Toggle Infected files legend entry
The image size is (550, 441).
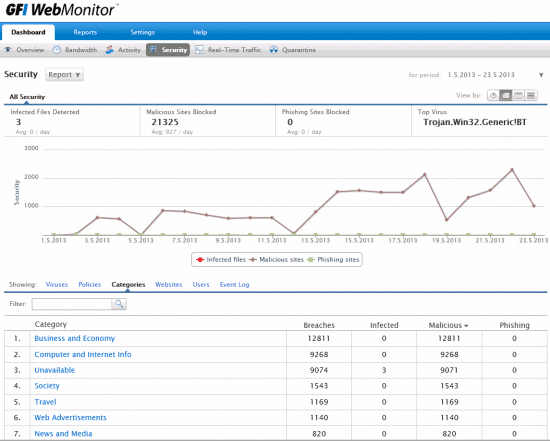221,260
